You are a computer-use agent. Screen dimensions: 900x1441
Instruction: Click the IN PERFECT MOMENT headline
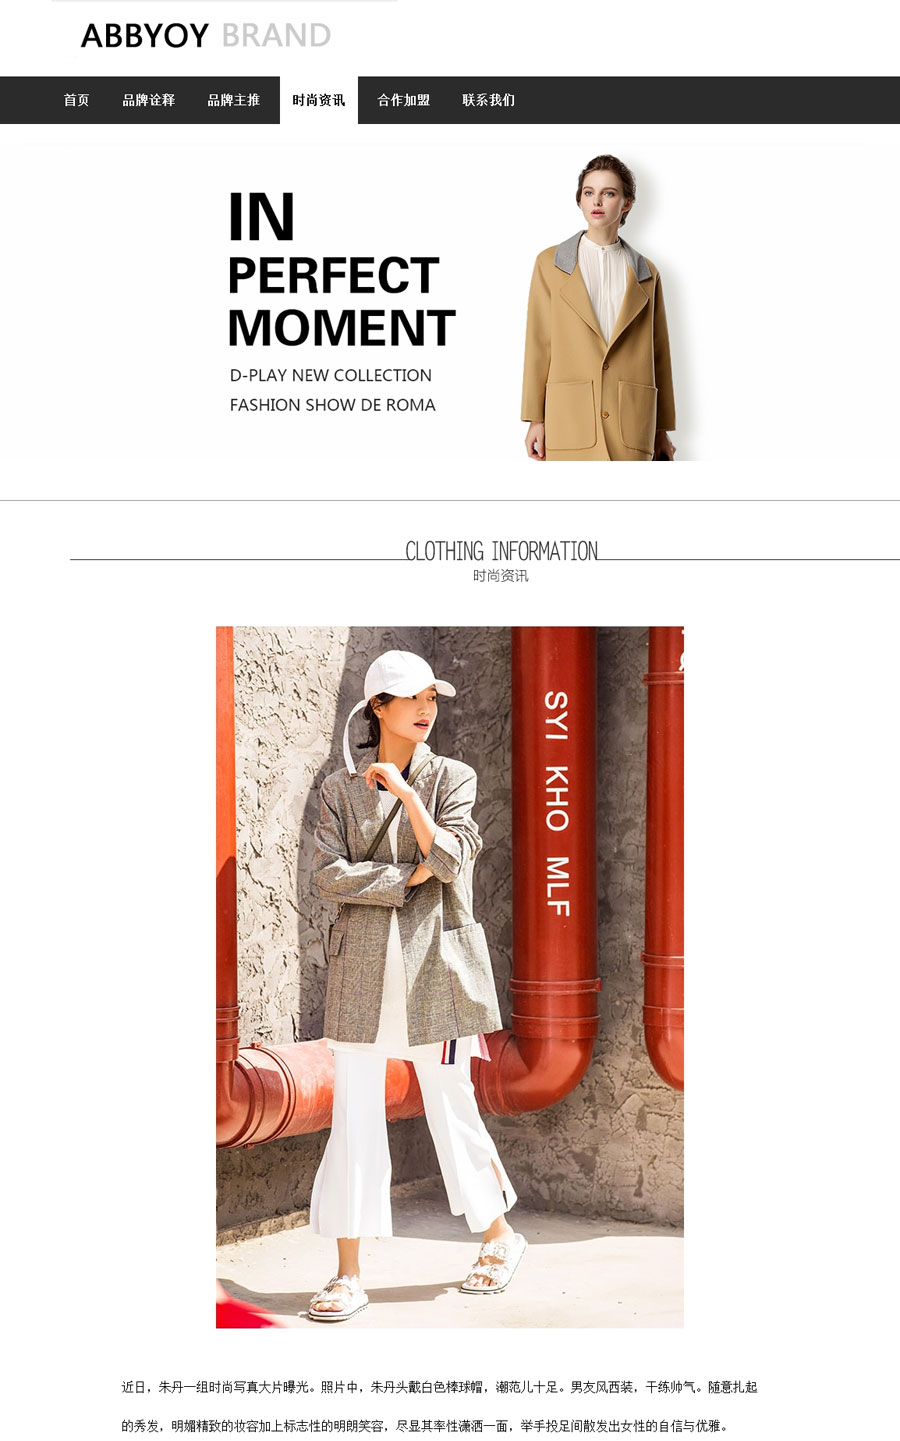pyautogui.click(x=341, y=271)
